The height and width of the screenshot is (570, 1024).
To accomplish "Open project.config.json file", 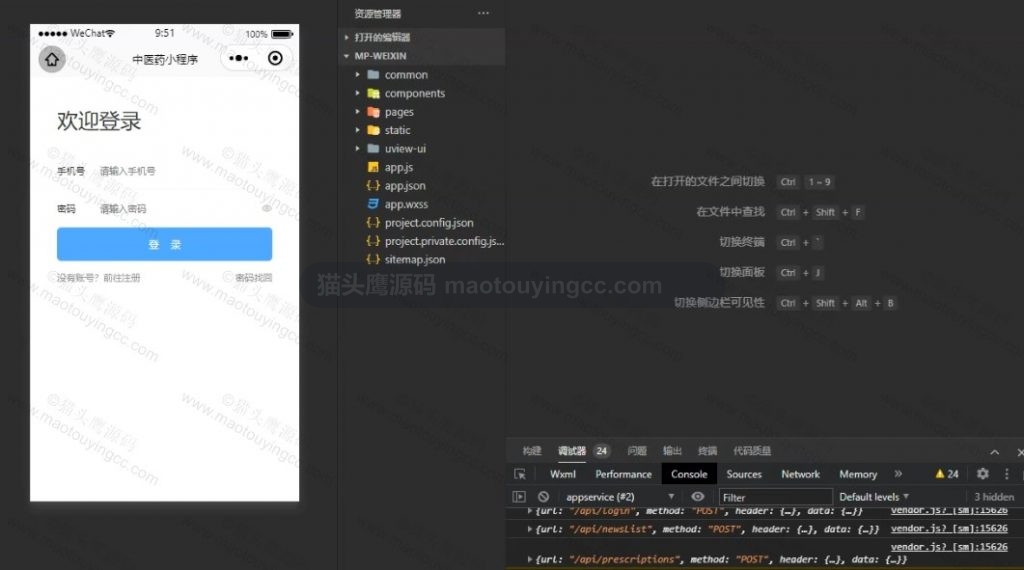I will pos(429,223).
